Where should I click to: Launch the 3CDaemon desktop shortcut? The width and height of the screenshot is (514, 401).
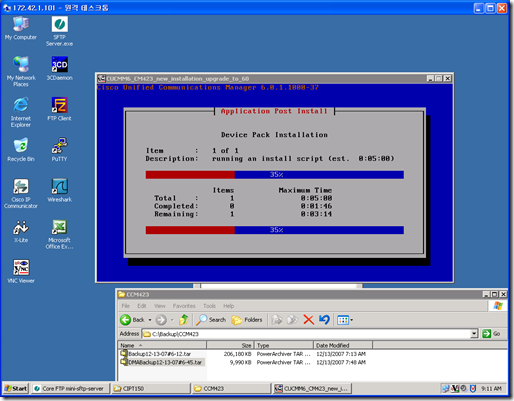(59, 68)
